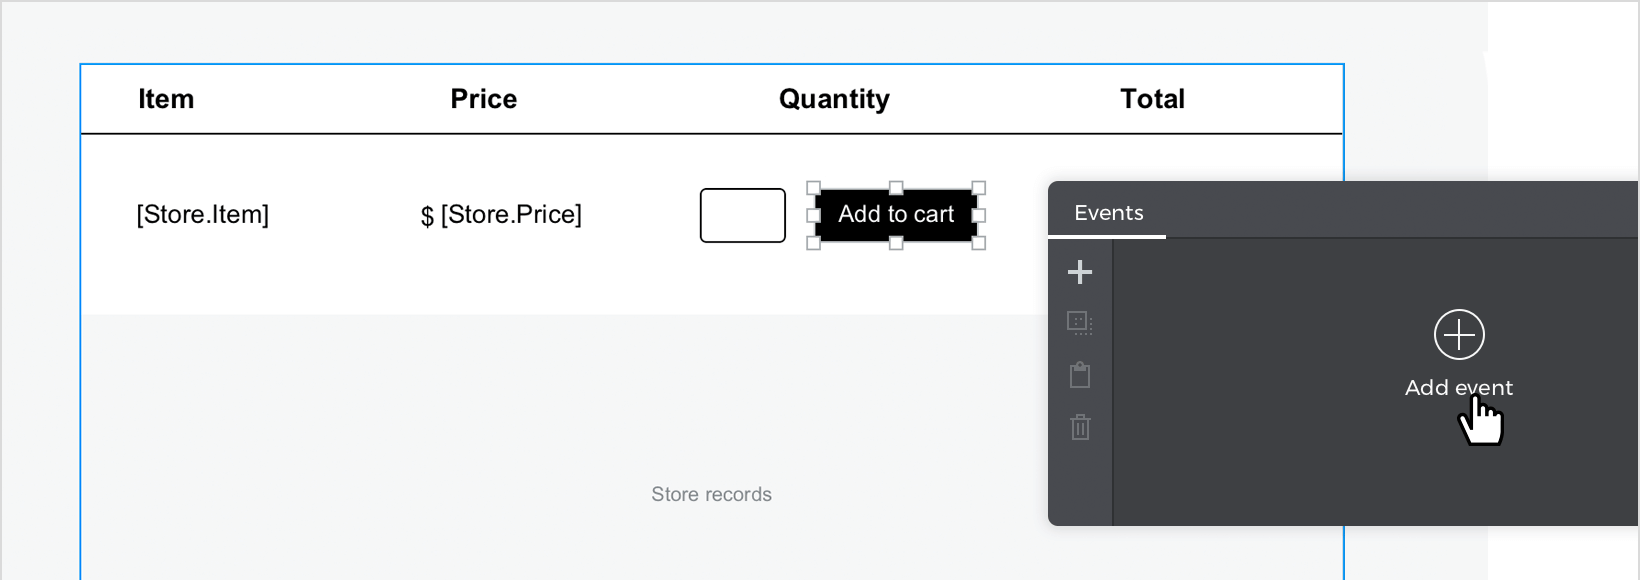
Task: Click the Item column header
Action: (x=166, y=99)
